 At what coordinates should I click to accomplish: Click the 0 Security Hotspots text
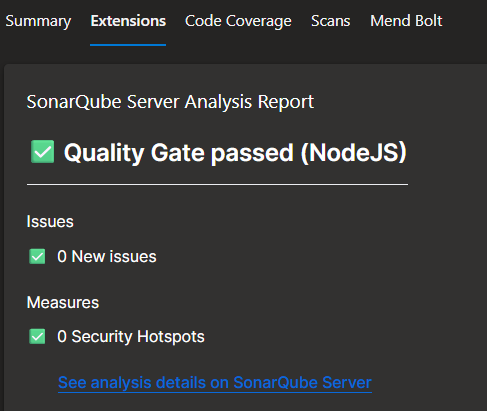(131, 337)
